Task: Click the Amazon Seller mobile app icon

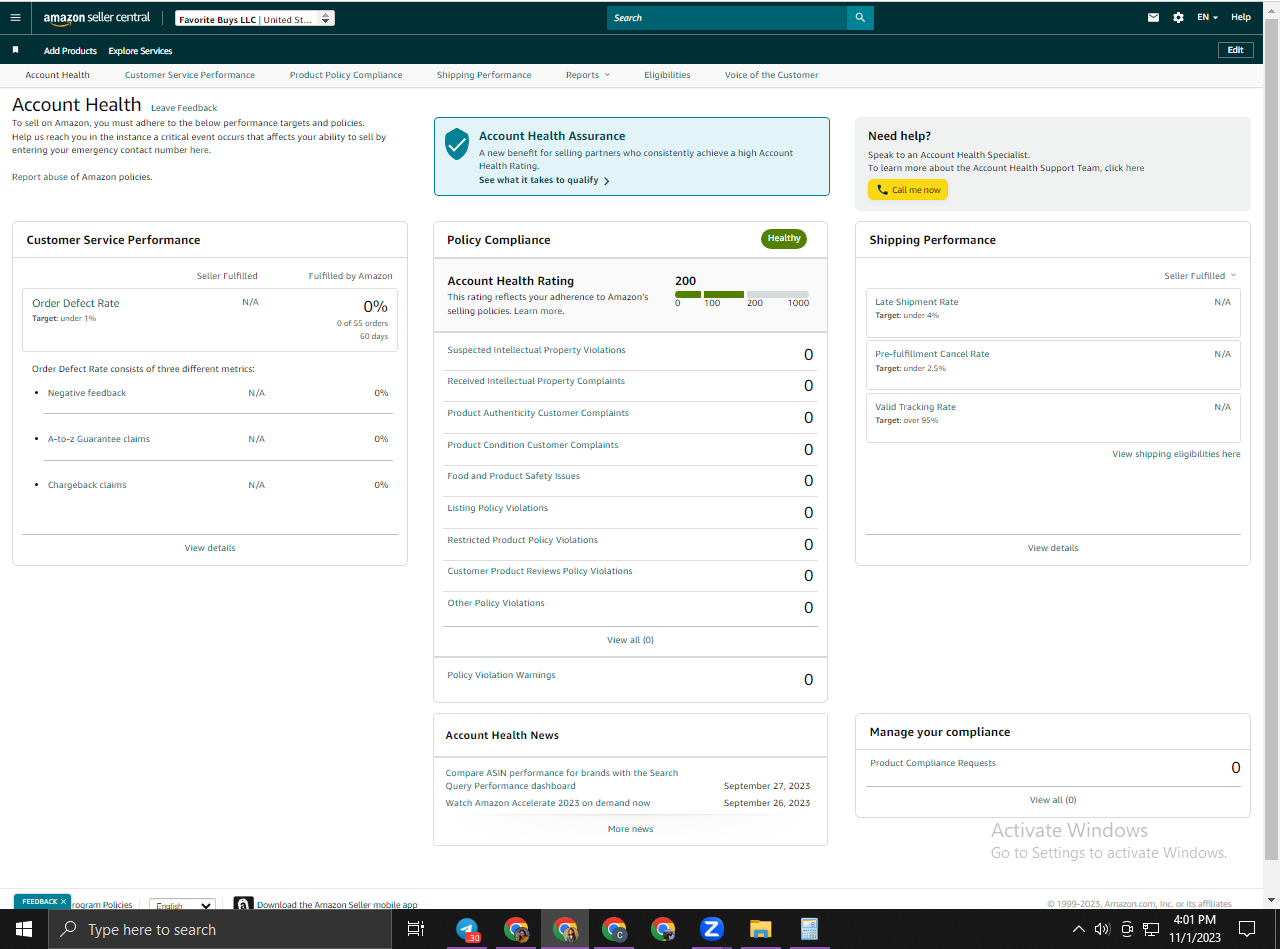Action: point(243,904)
